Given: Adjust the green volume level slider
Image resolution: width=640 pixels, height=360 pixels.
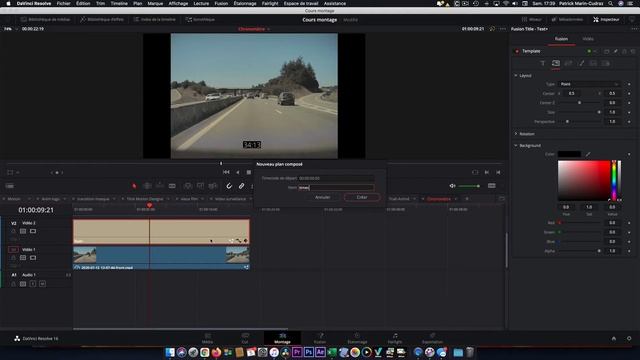Looking at the screenshot, I should click(x=469, y=186).
